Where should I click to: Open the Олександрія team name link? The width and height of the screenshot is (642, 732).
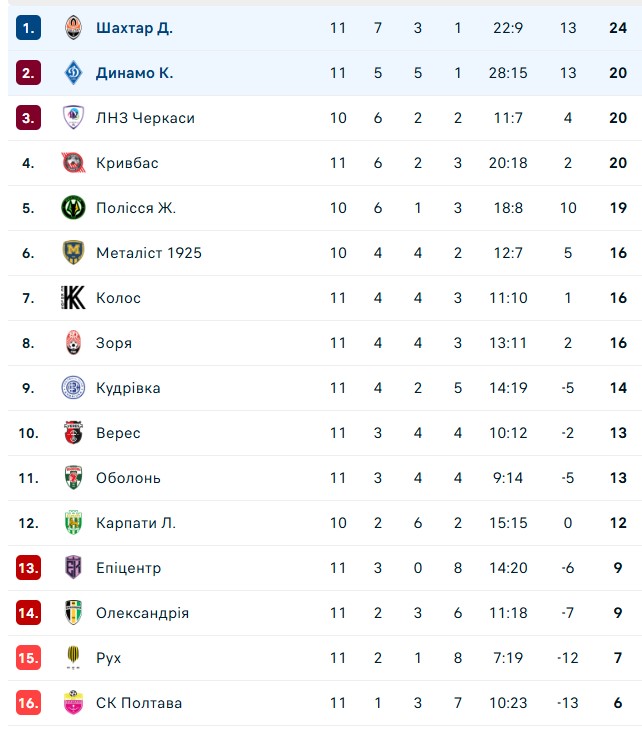point(142,613)
